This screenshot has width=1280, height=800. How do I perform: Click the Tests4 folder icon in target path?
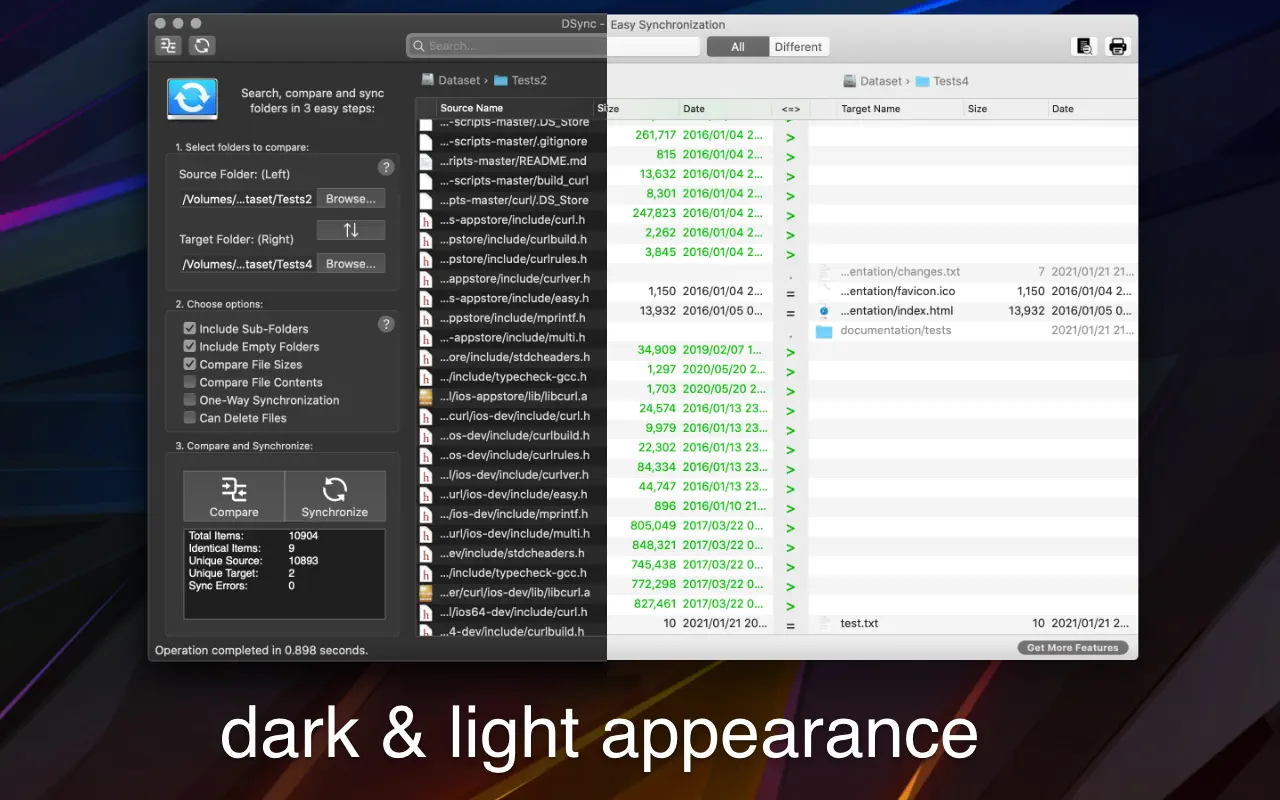coord(923,81)
